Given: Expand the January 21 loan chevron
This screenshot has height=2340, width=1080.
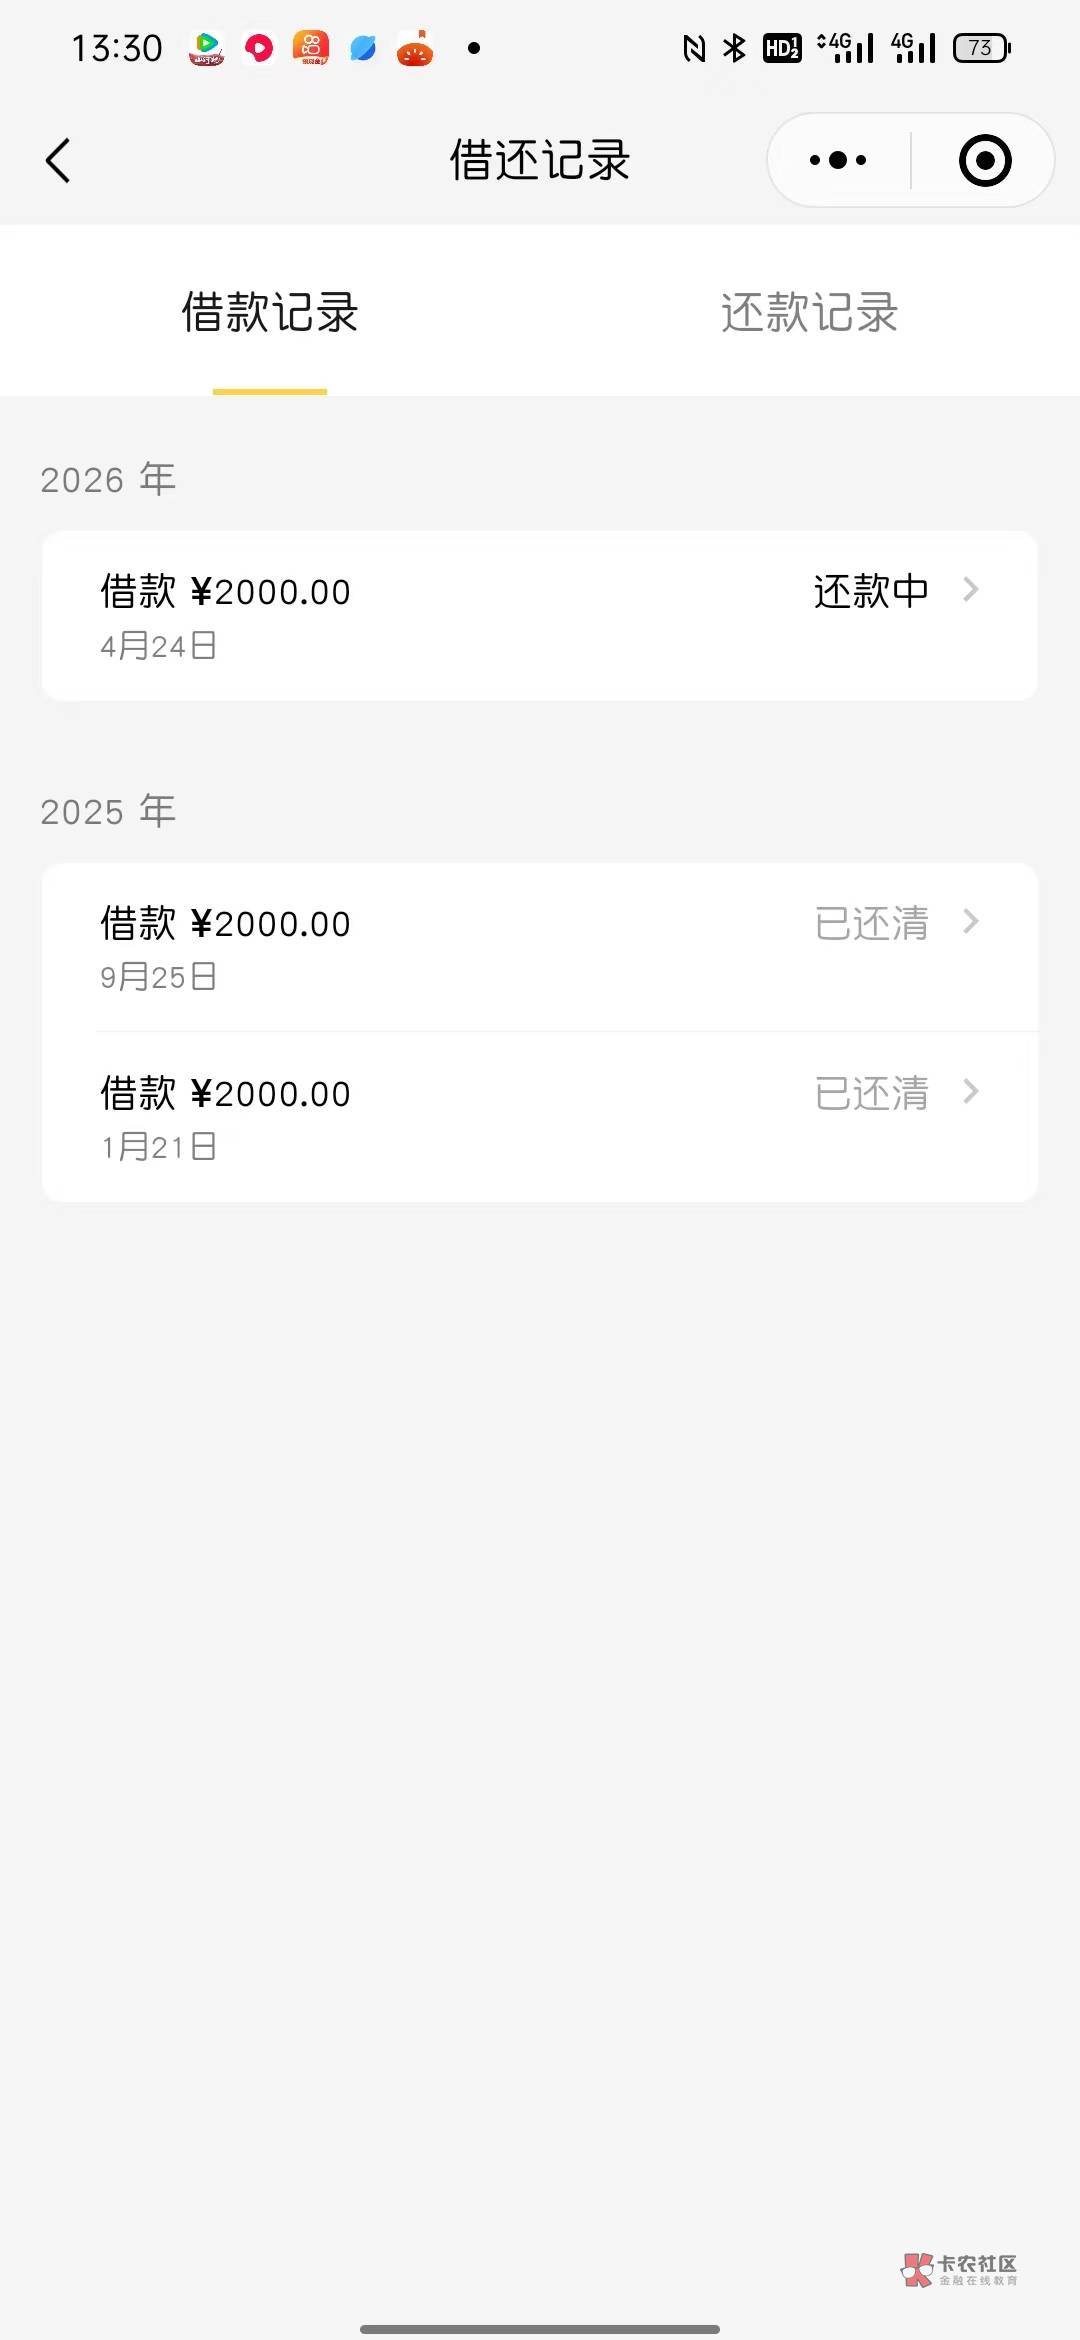Looking at the screenshot, I should pyautogui.click(x=970, y=1092).
